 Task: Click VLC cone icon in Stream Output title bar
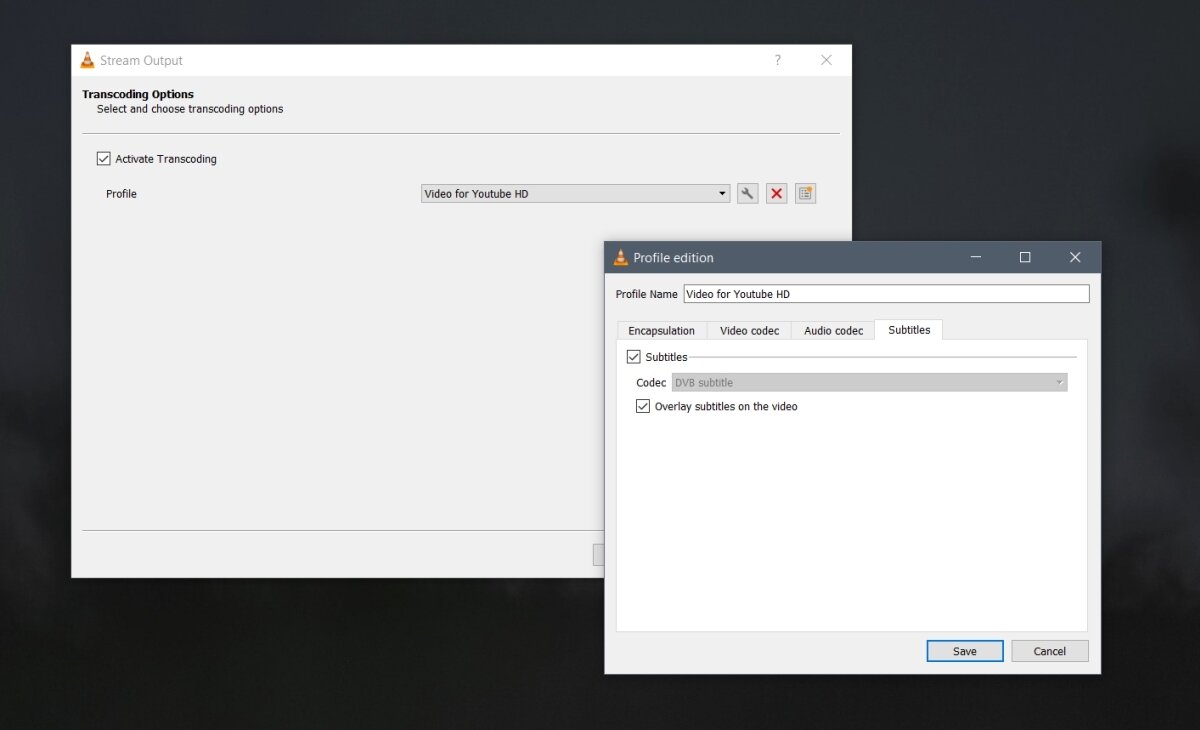click(87, 60)
